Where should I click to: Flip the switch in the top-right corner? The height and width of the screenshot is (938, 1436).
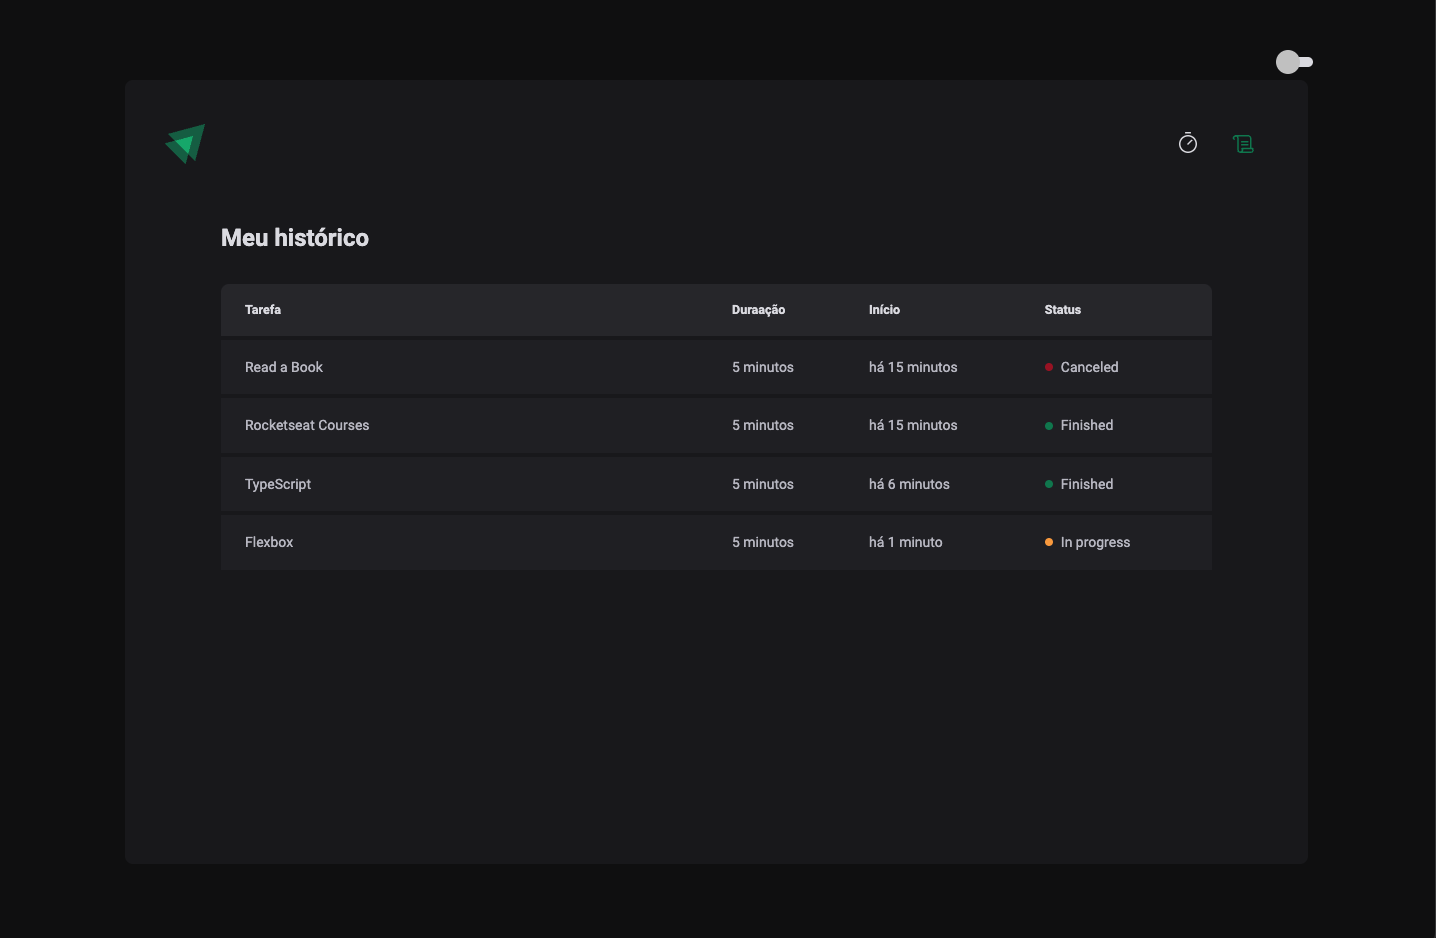click(1294, 62)
